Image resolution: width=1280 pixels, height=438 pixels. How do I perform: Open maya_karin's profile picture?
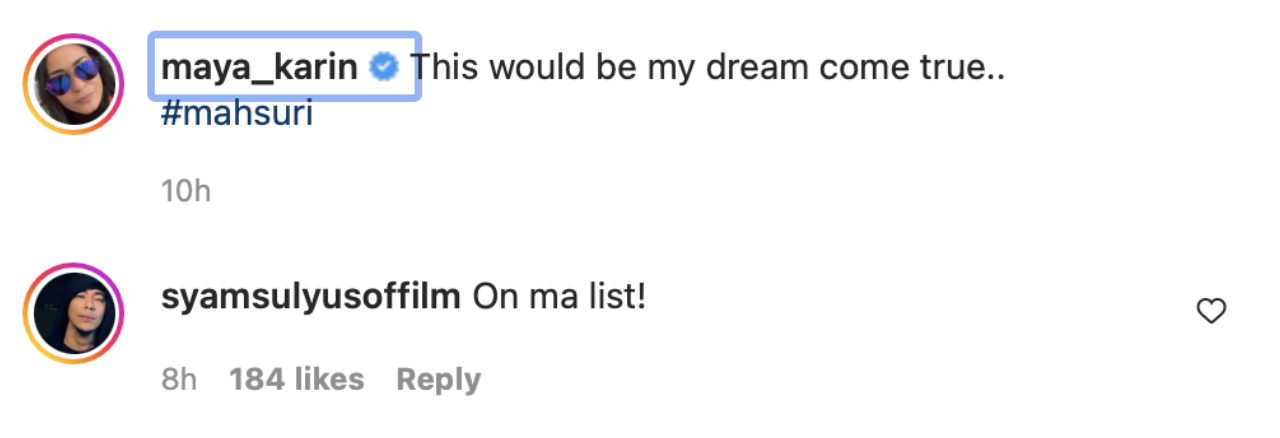click(x=72, y=85)
